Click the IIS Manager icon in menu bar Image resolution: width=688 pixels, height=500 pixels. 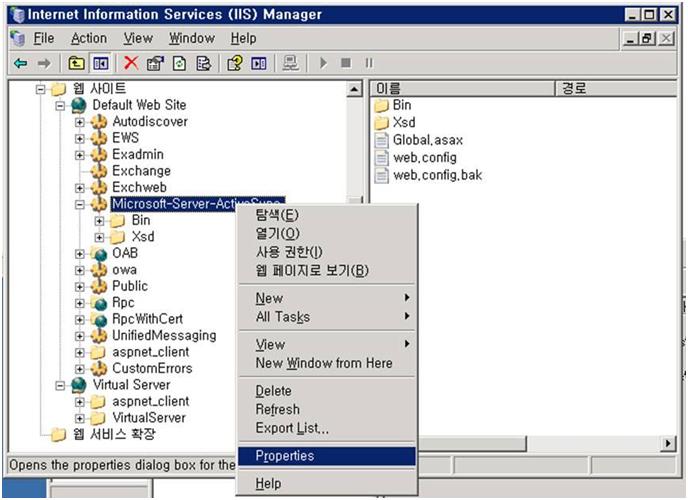18,39
